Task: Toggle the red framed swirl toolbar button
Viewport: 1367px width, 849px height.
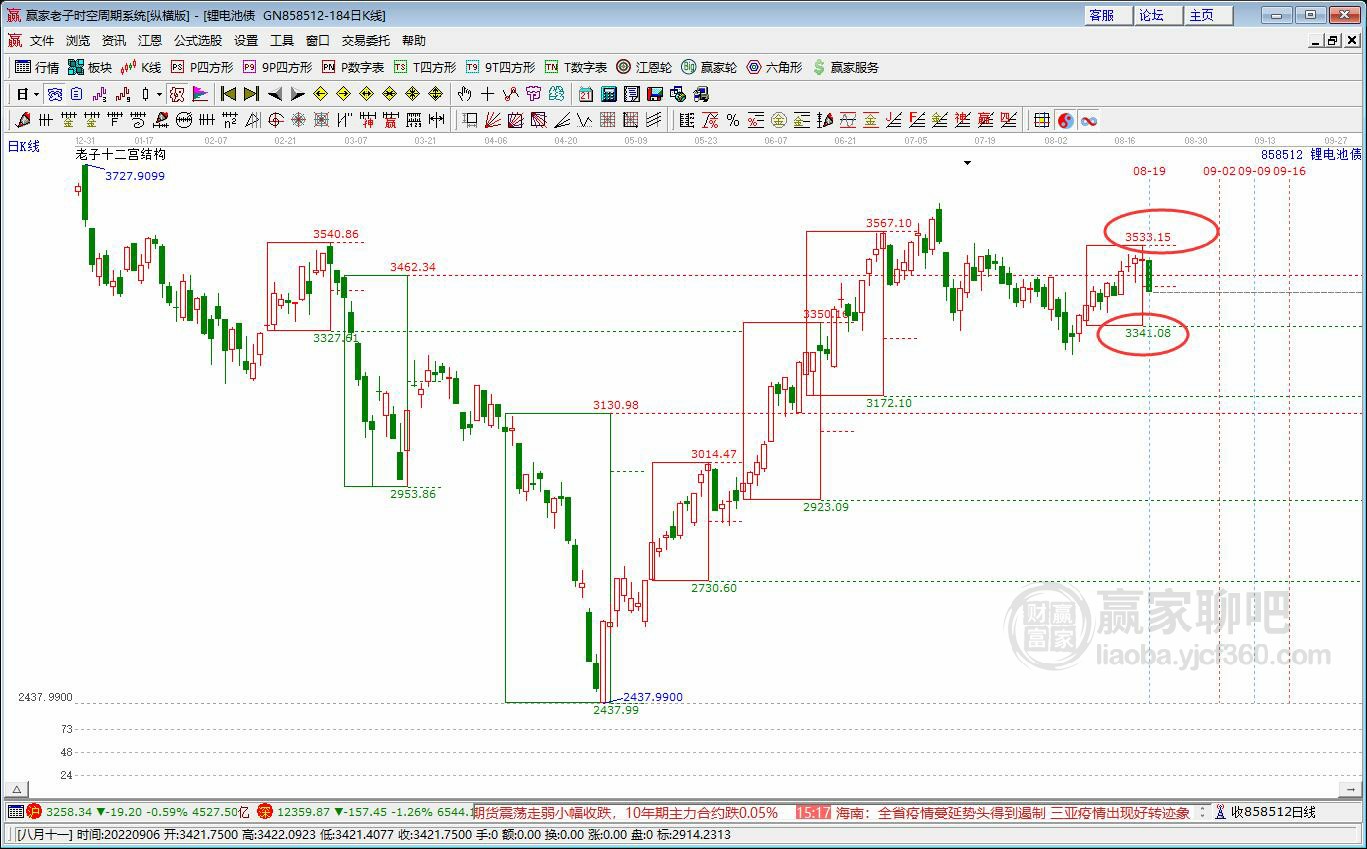Action: [x=176, y=94]
